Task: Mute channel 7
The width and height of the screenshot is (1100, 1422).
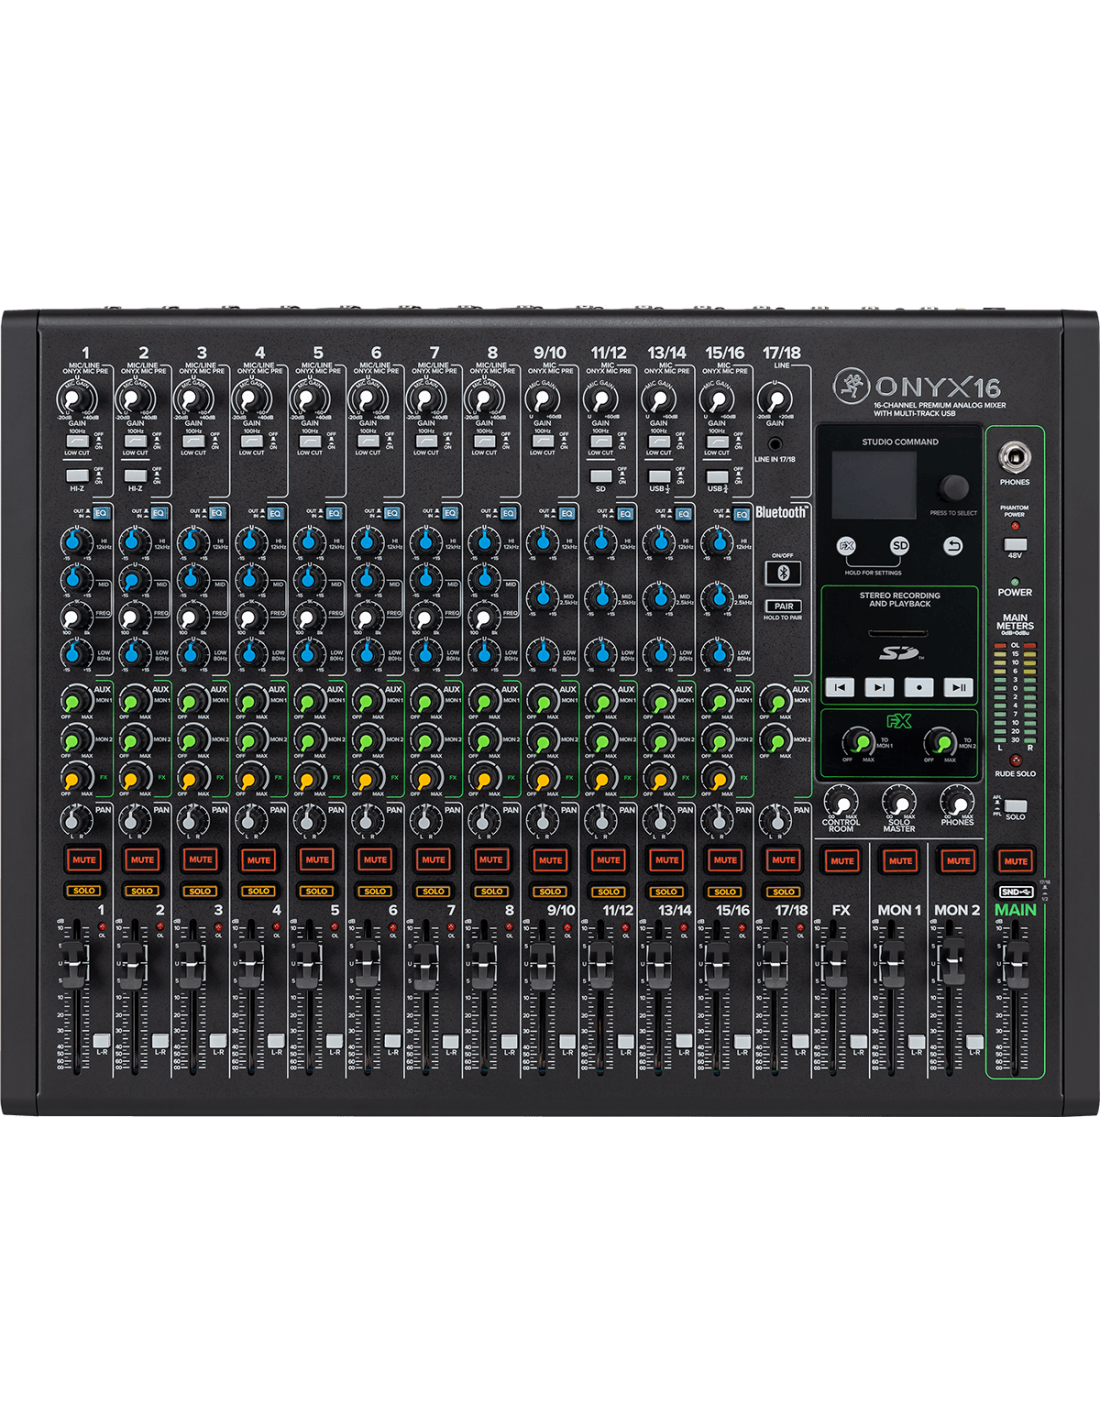Action: tap(433, 860)
